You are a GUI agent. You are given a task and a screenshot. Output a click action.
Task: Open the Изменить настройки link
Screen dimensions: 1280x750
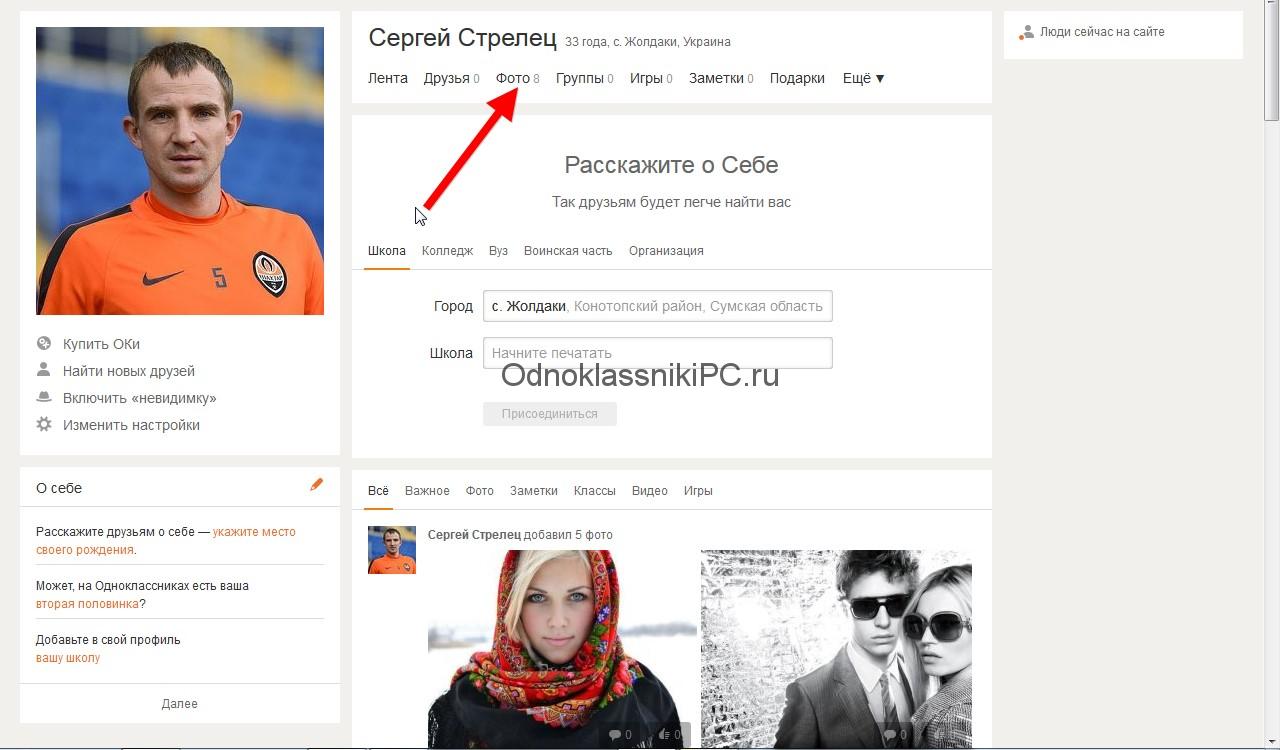(x=131, y=425)
